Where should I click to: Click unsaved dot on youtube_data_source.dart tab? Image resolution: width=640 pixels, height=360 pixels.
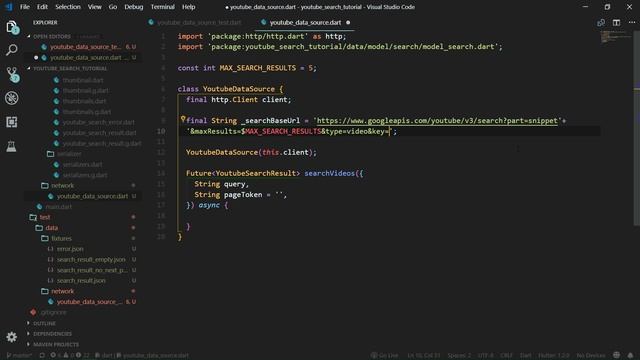(348, 23)
